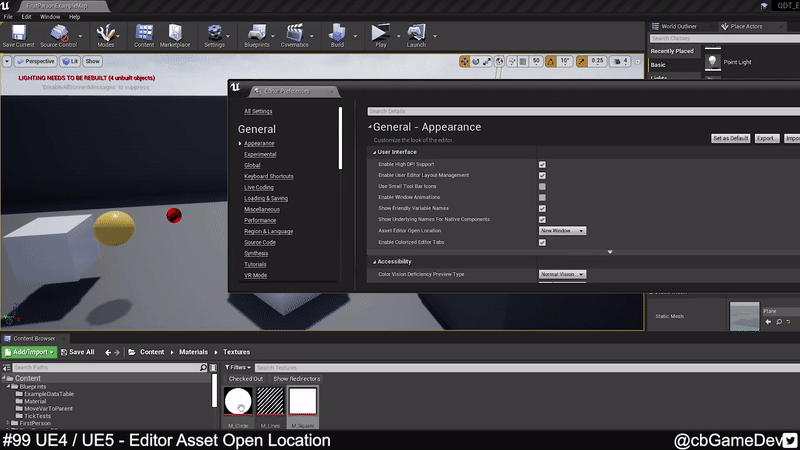The width and height of the screenshot is (800, 450).
Task: Enable the Enable Window Animations checkbox
Action: (x=542, y=197)
